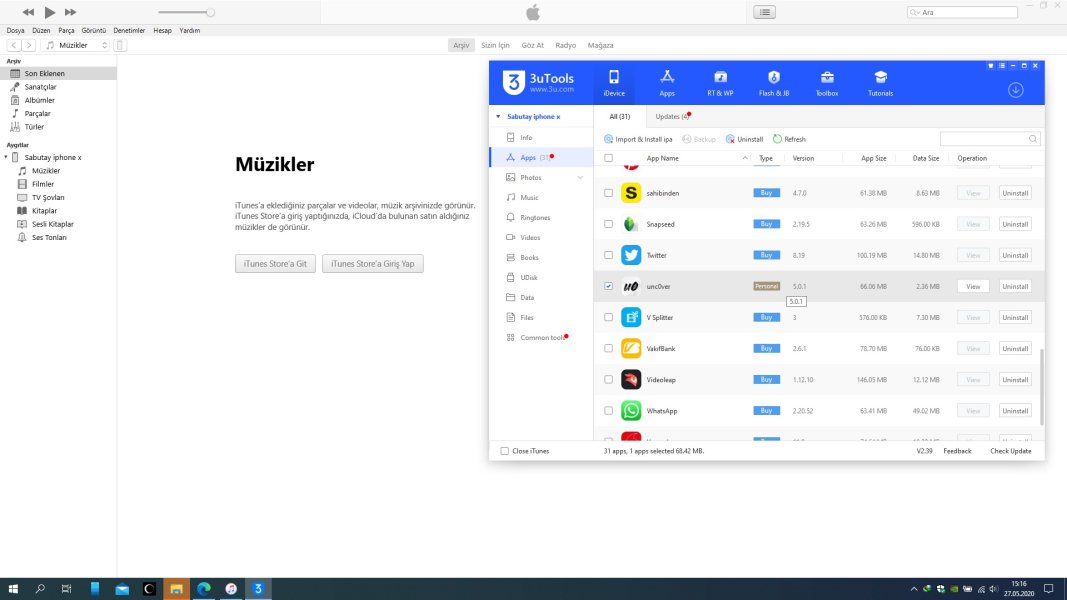Uninstall the WhatsApp app
This screenshot has width=1067, height=600.
click(x=1015, y=410)
